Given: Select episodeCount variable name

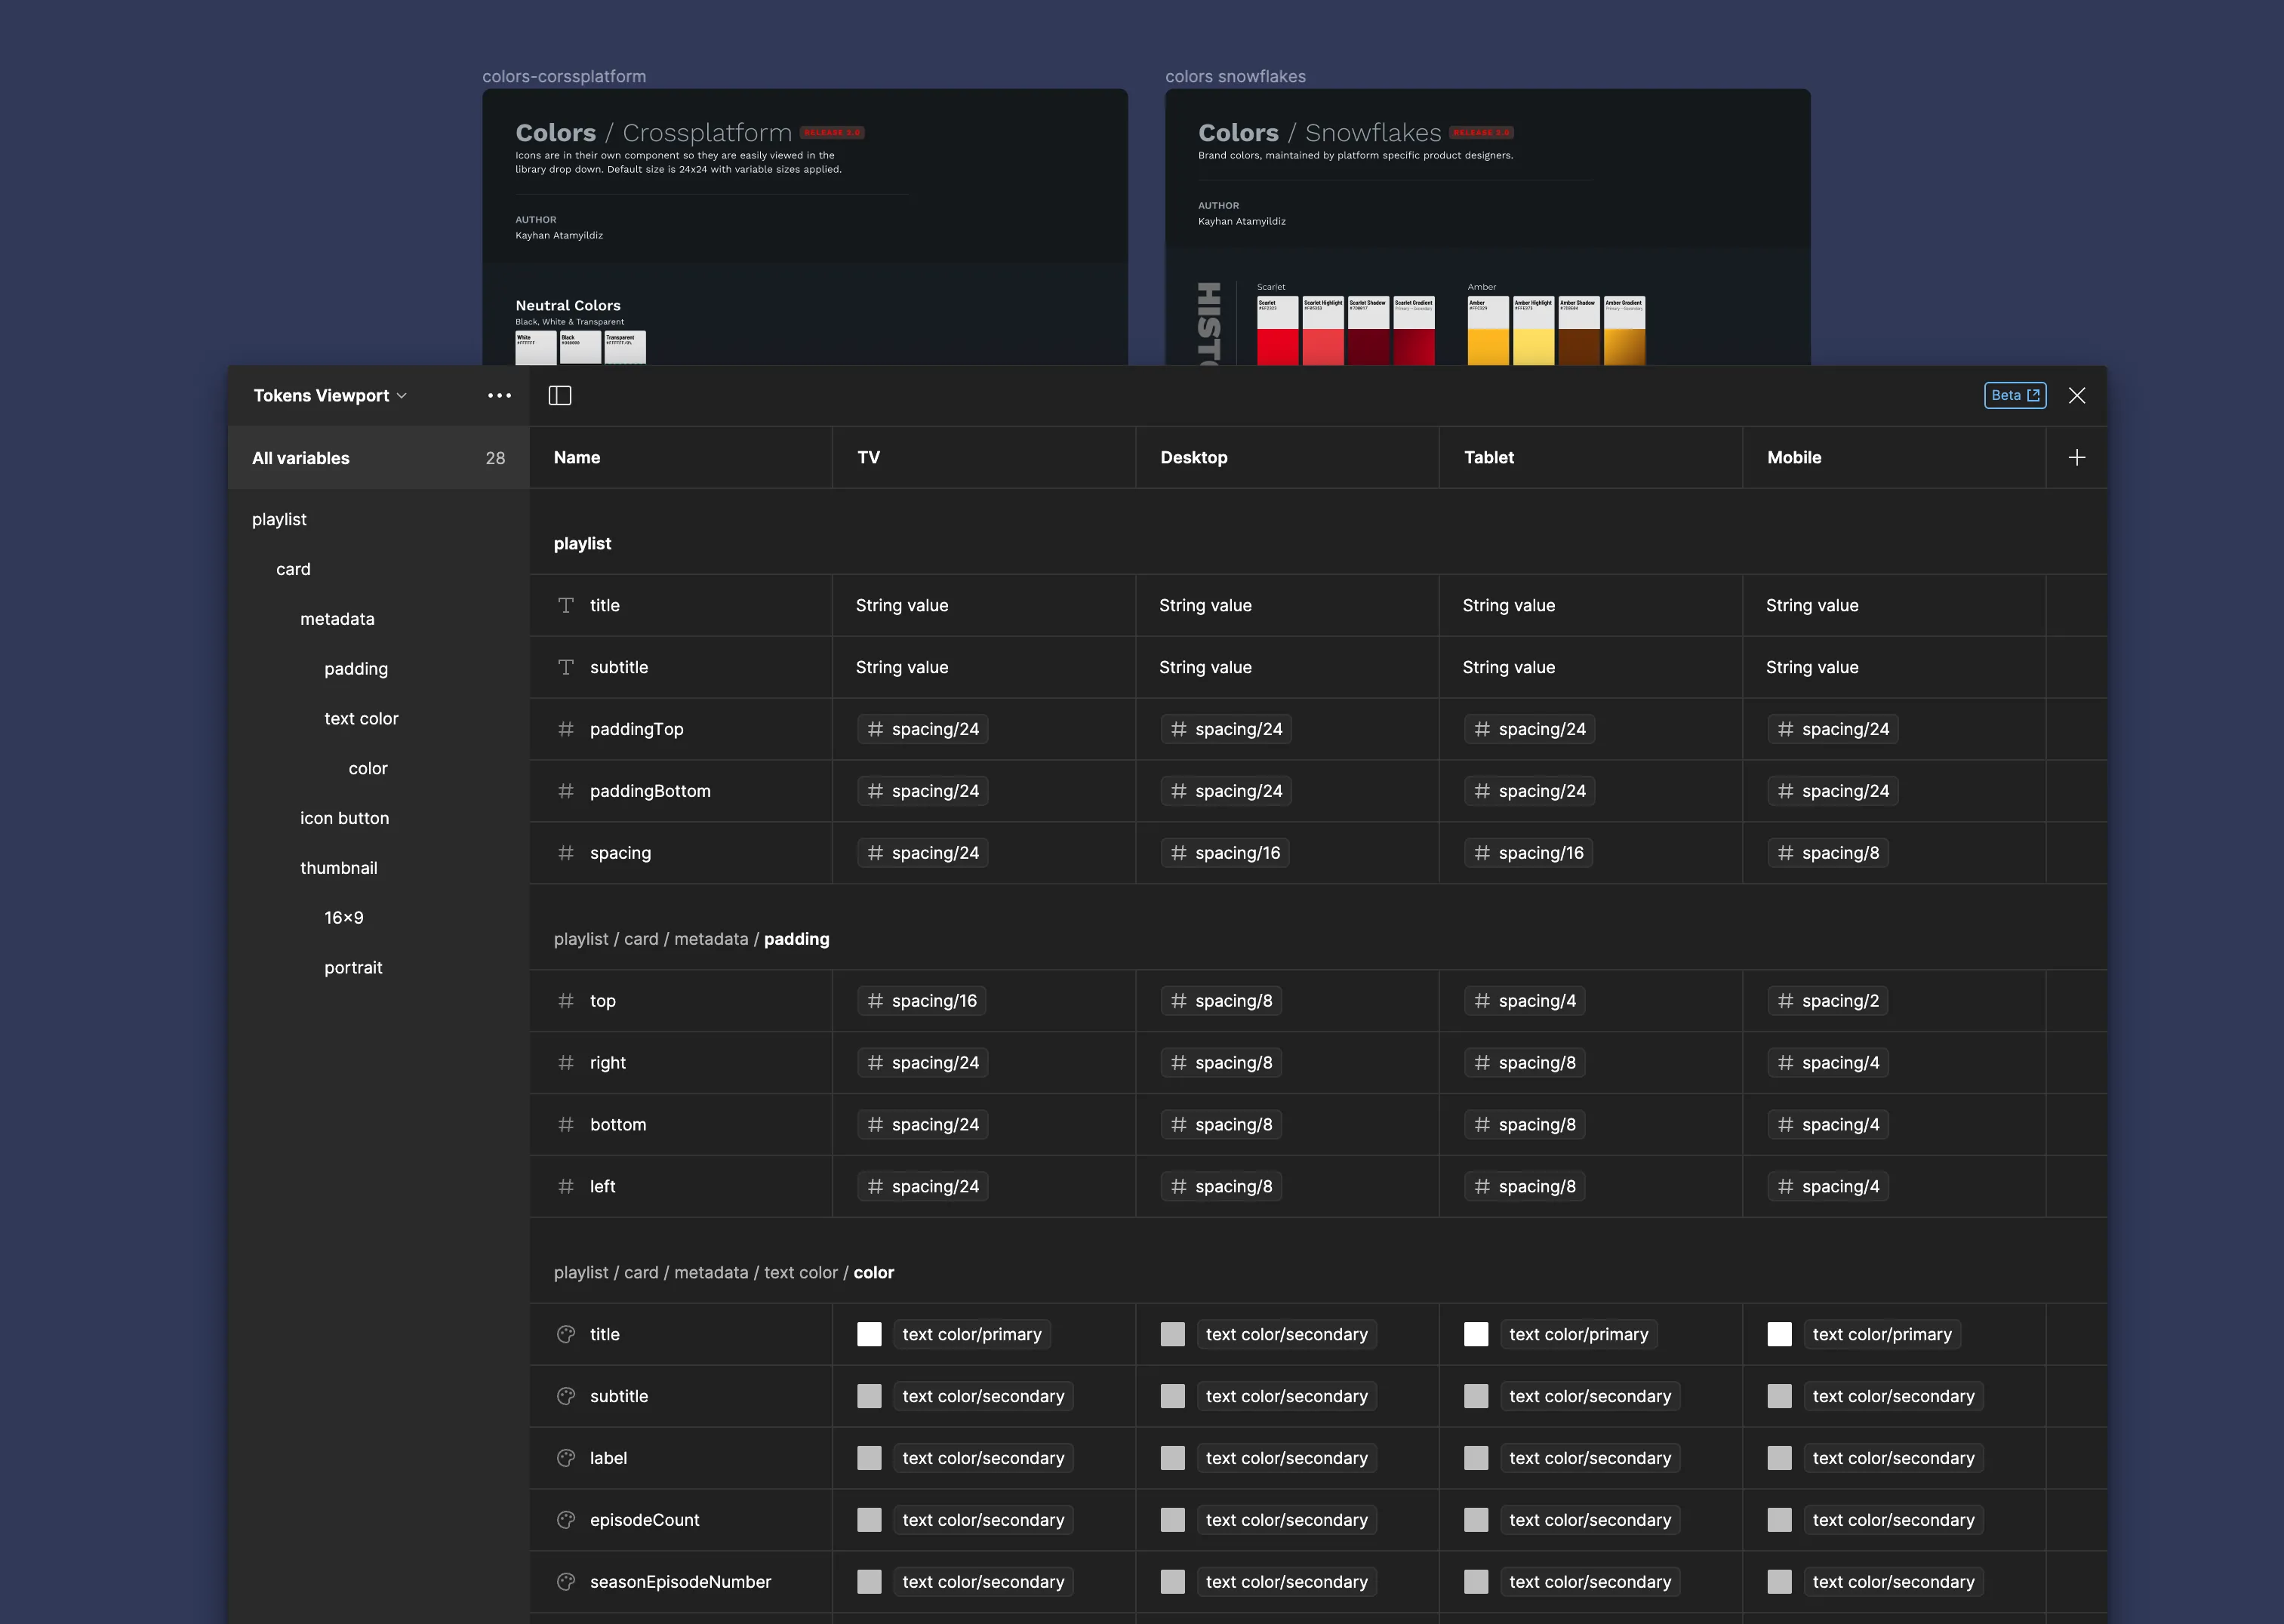Looking at the screenshot, I should (644, 1521).
